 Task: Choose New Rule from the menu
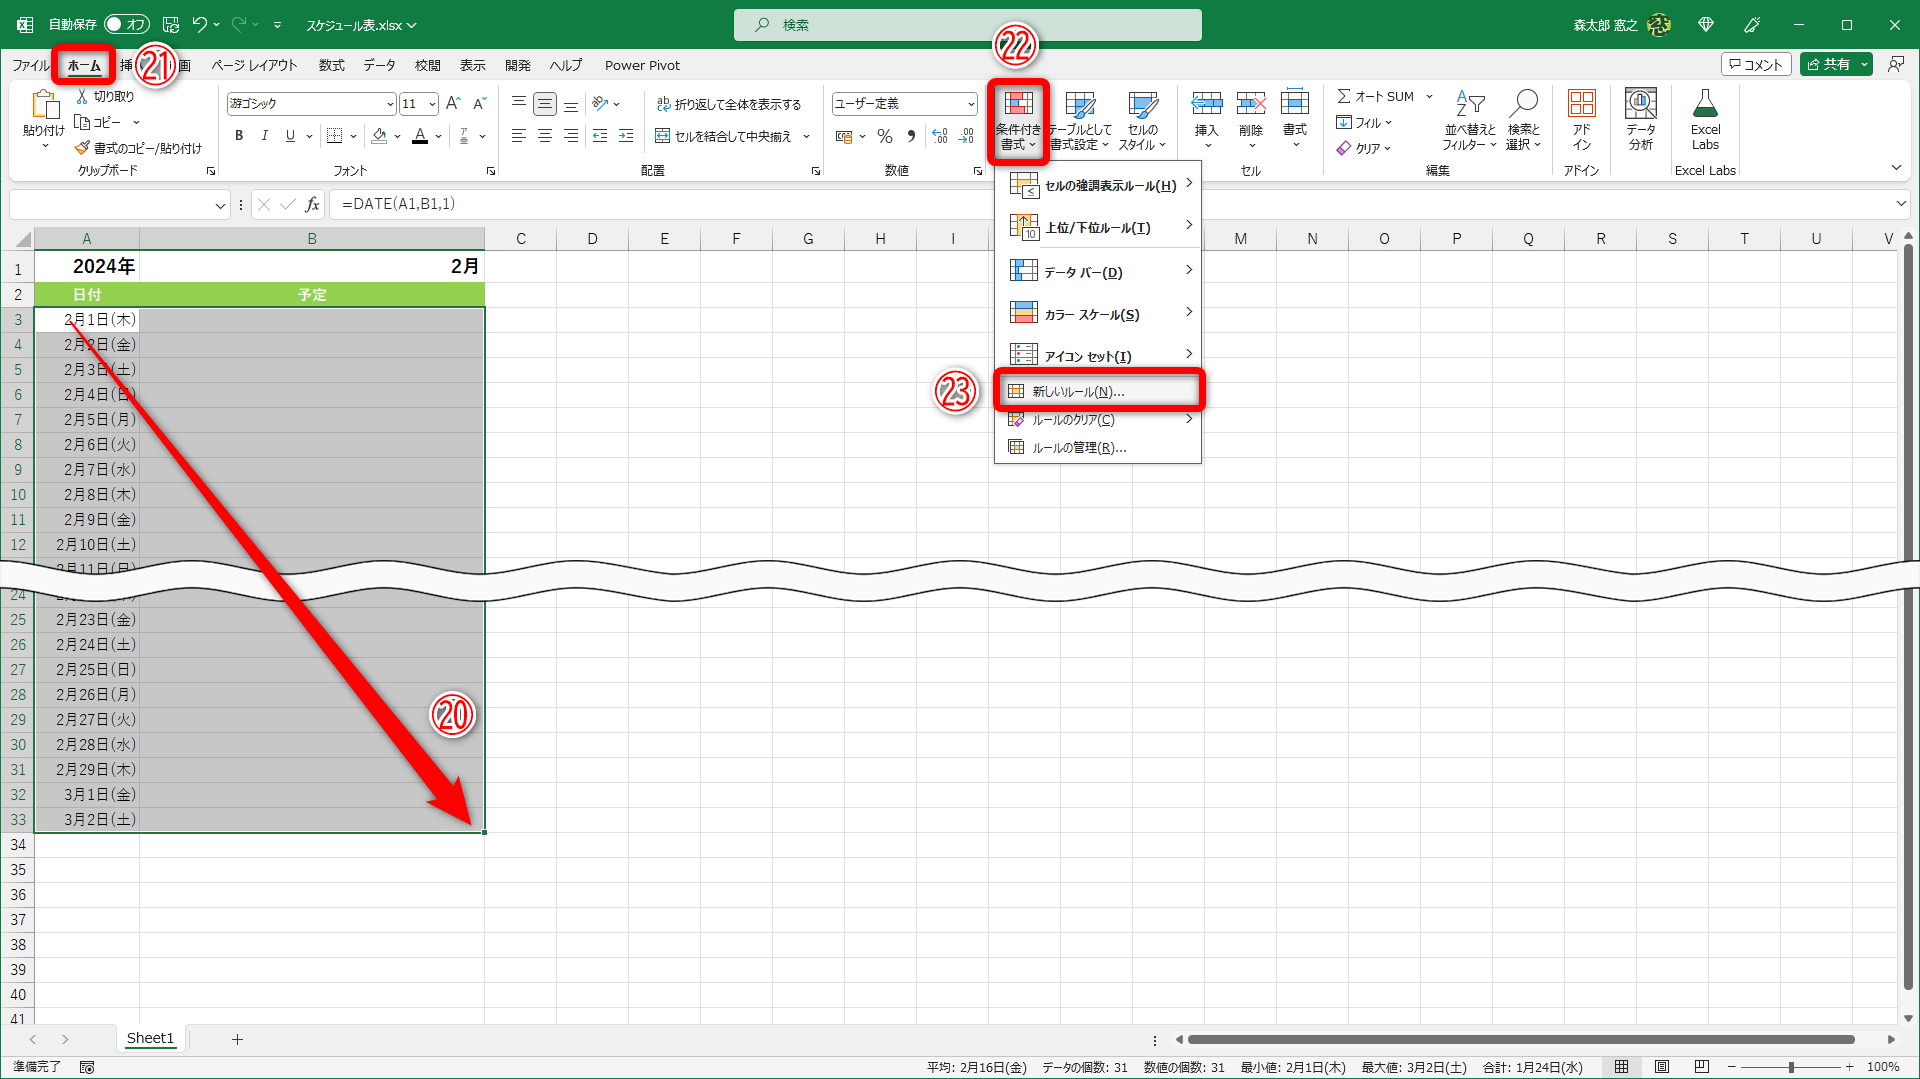click(x=1098, y=392)
